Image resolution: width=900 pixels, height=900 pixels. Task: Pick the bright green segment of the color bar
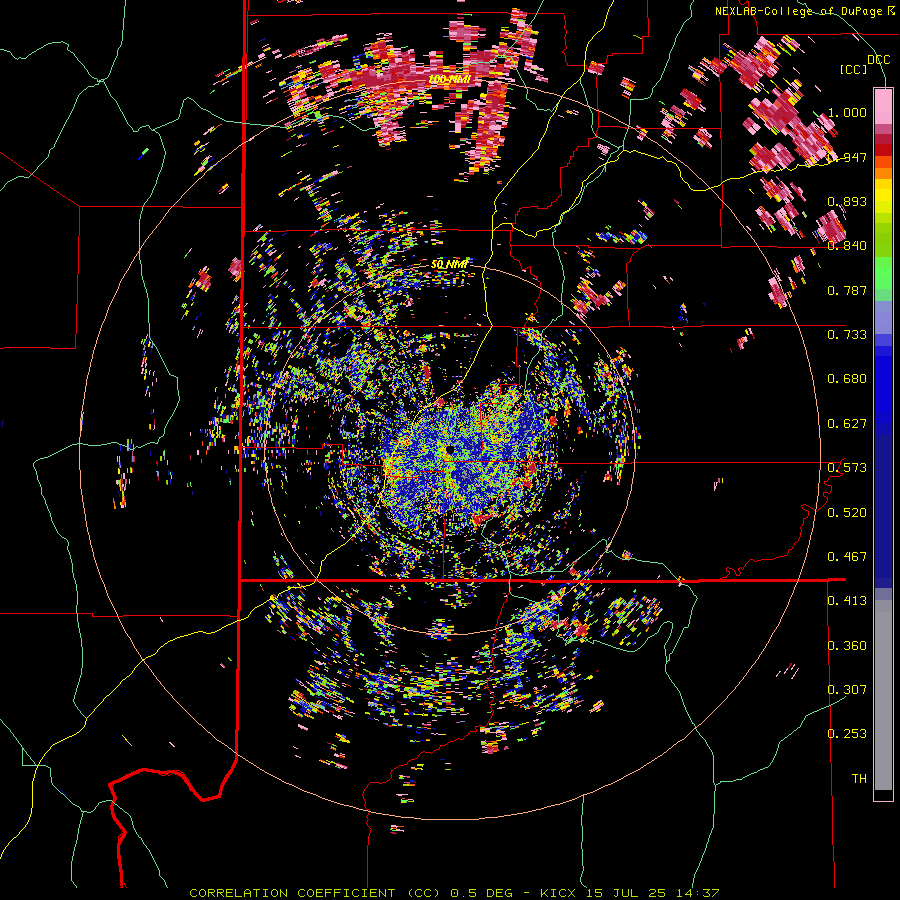click(x=883, y=273)
